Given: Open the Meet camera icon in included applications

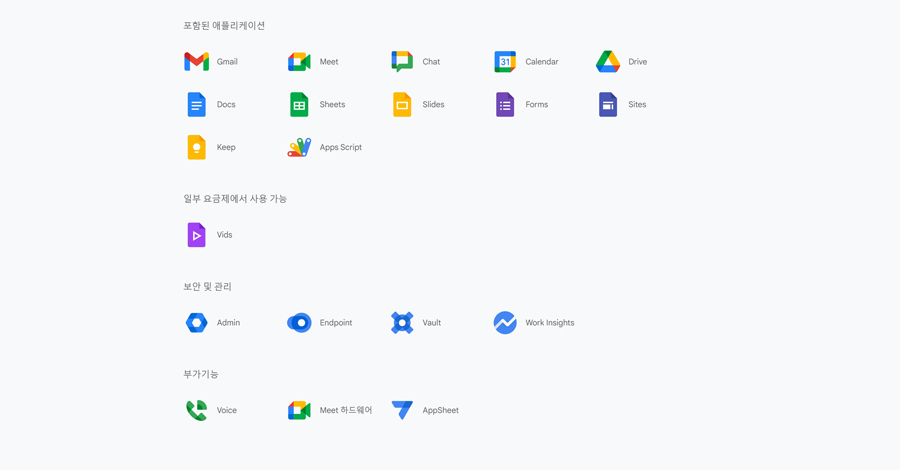Looking at the screenshot, I should pos(299,61).
